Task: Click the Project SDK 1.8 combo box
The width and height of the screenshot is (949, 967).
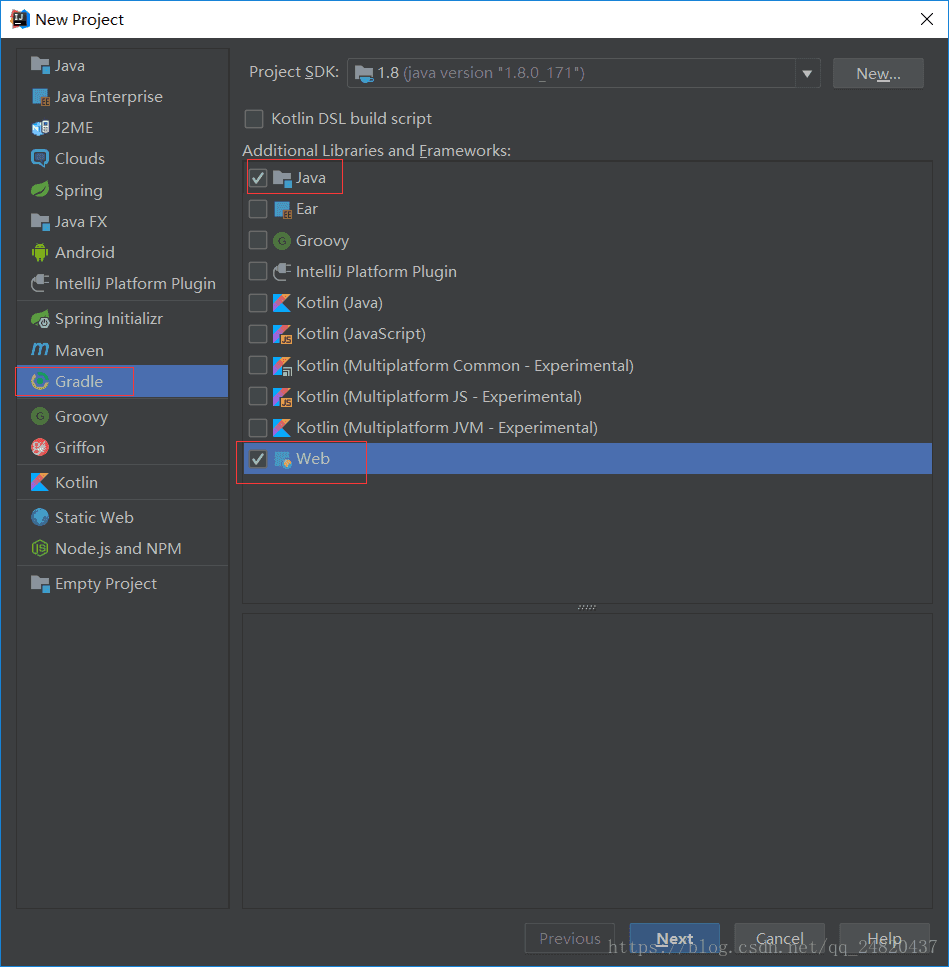Action: coord(583,73)
